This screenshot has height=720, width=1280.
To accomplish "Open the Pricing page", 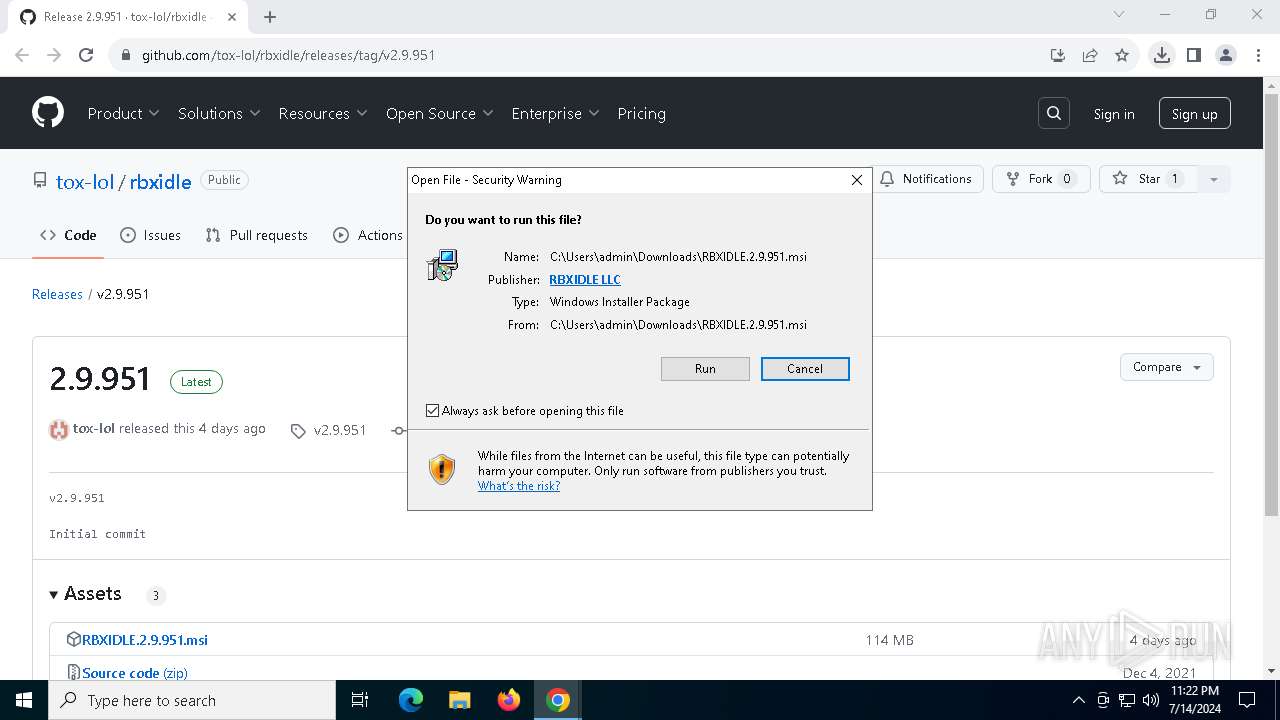I will (x=642, y=113).
